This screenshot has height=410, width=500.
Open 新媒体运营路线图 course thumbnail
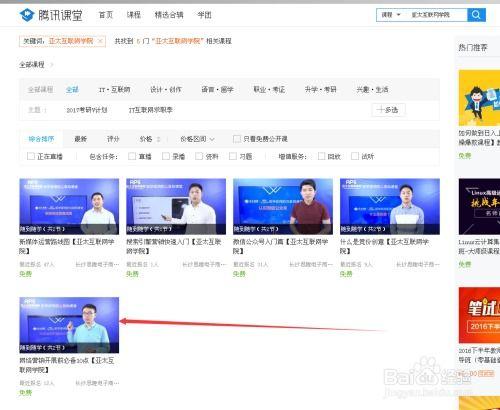pyautogui.click(x=69, y=206)
